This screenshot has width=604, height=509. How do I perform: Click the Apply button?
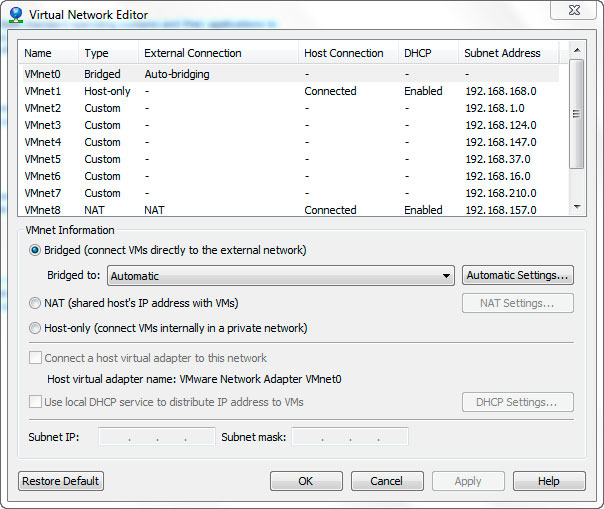(x=468, y=481)
